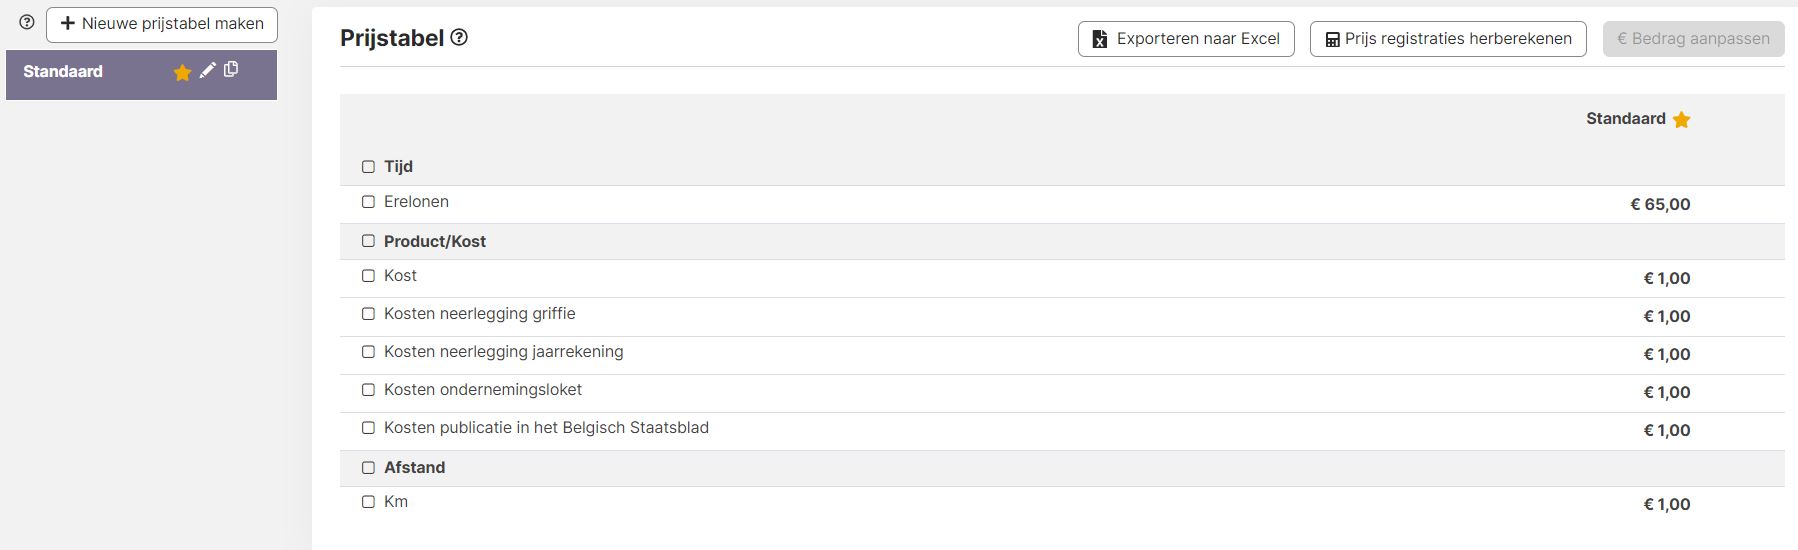This screenshot has width=1798, height=550.
Task: Click the help icon beside Prijstabel title
Action: coord(459,38)
